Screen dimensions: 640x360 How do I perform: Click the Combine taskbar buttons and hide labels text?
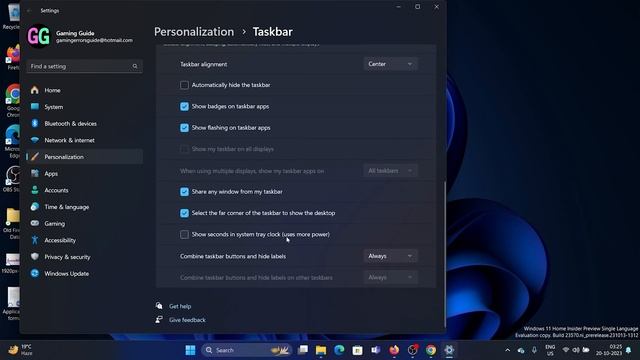coord(233,256)
